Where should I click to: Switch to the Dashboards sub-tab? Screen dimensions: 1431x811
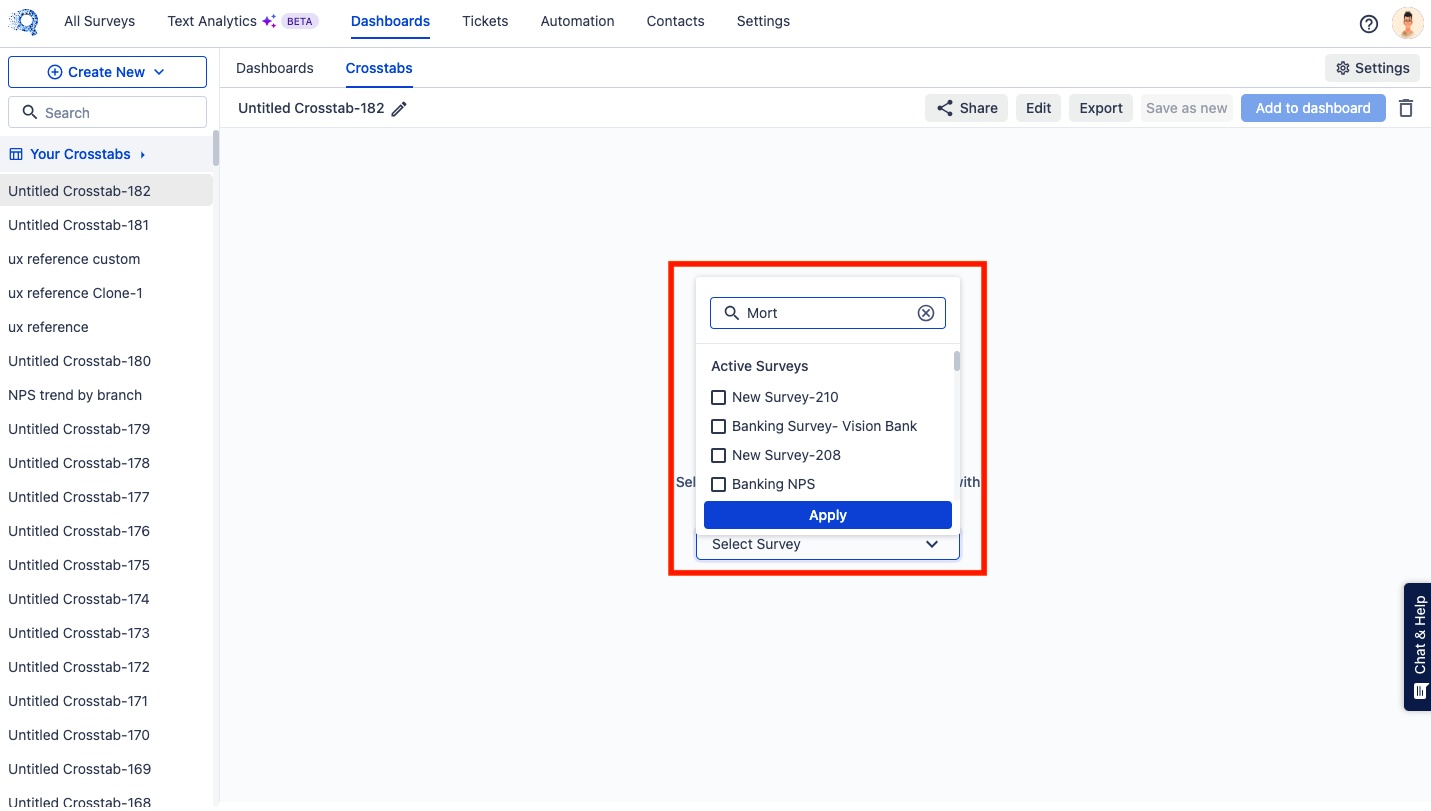(x=274, y=68)
